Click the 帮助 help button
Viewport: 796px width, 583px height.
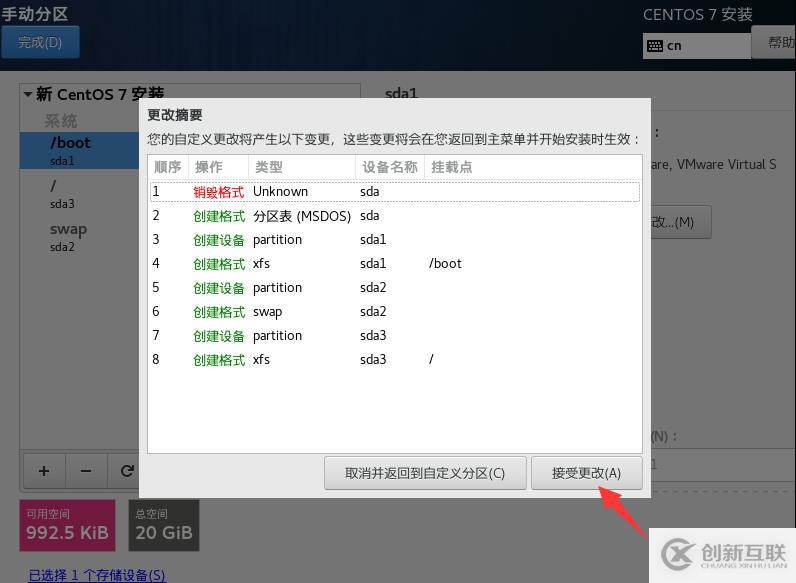click(775, 42)
